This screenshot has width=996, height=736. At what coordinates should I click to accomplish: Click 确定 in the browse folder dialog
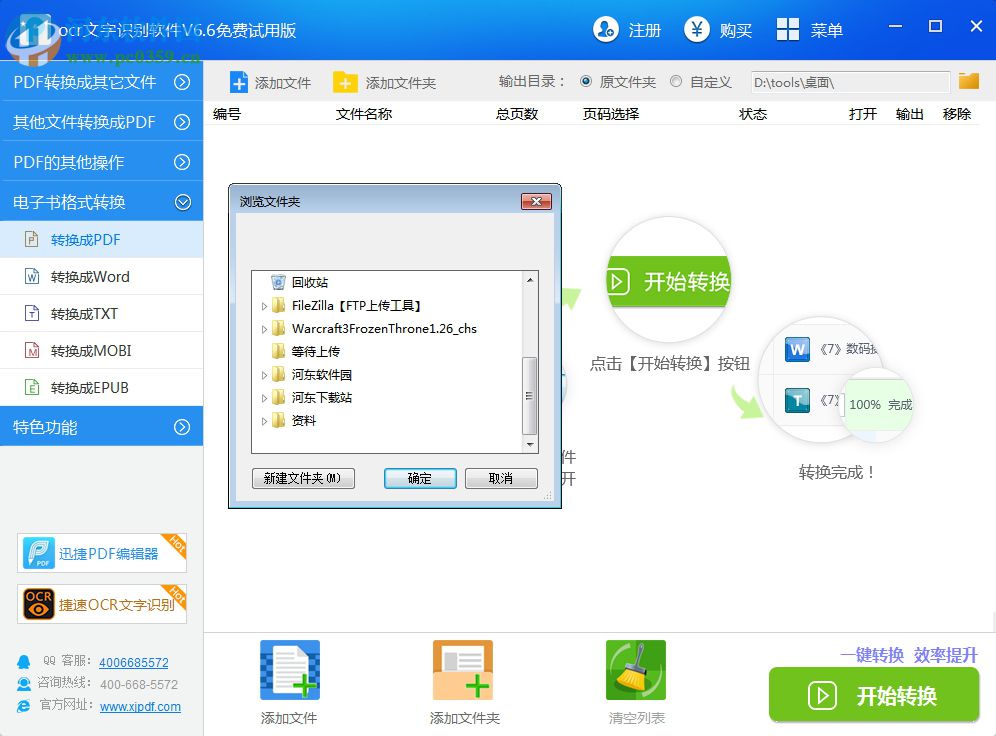pyautogui.click(x=420, y=478)
